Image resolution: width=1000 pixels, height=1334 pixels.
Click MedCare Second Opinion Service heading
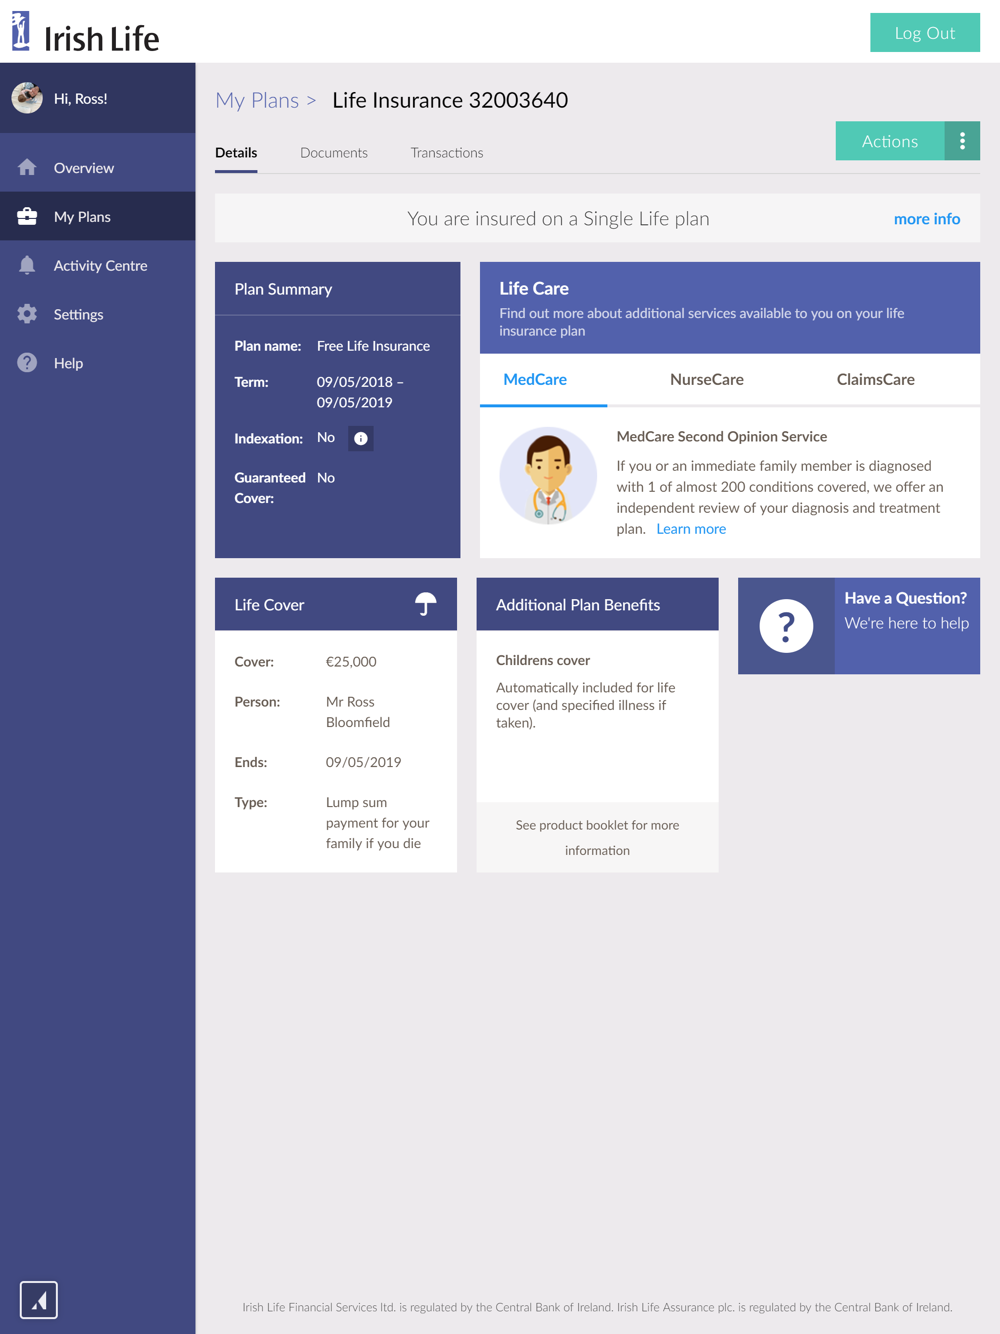(722, 437)
